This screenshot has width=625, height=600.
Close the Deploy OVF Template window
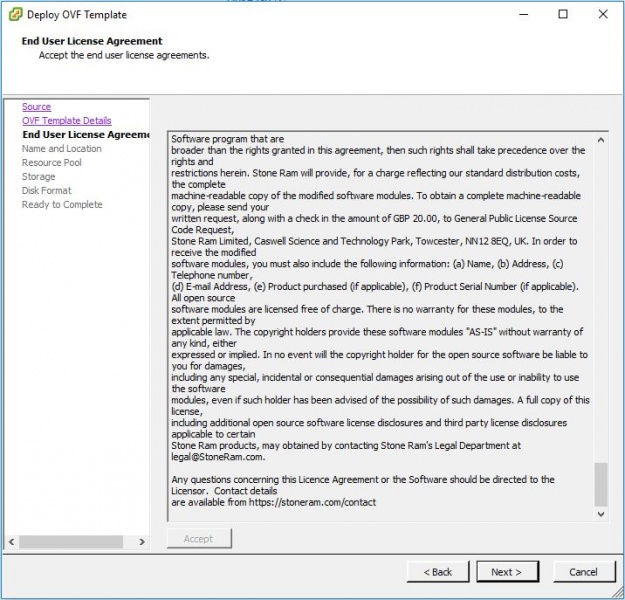pos(603,14)
